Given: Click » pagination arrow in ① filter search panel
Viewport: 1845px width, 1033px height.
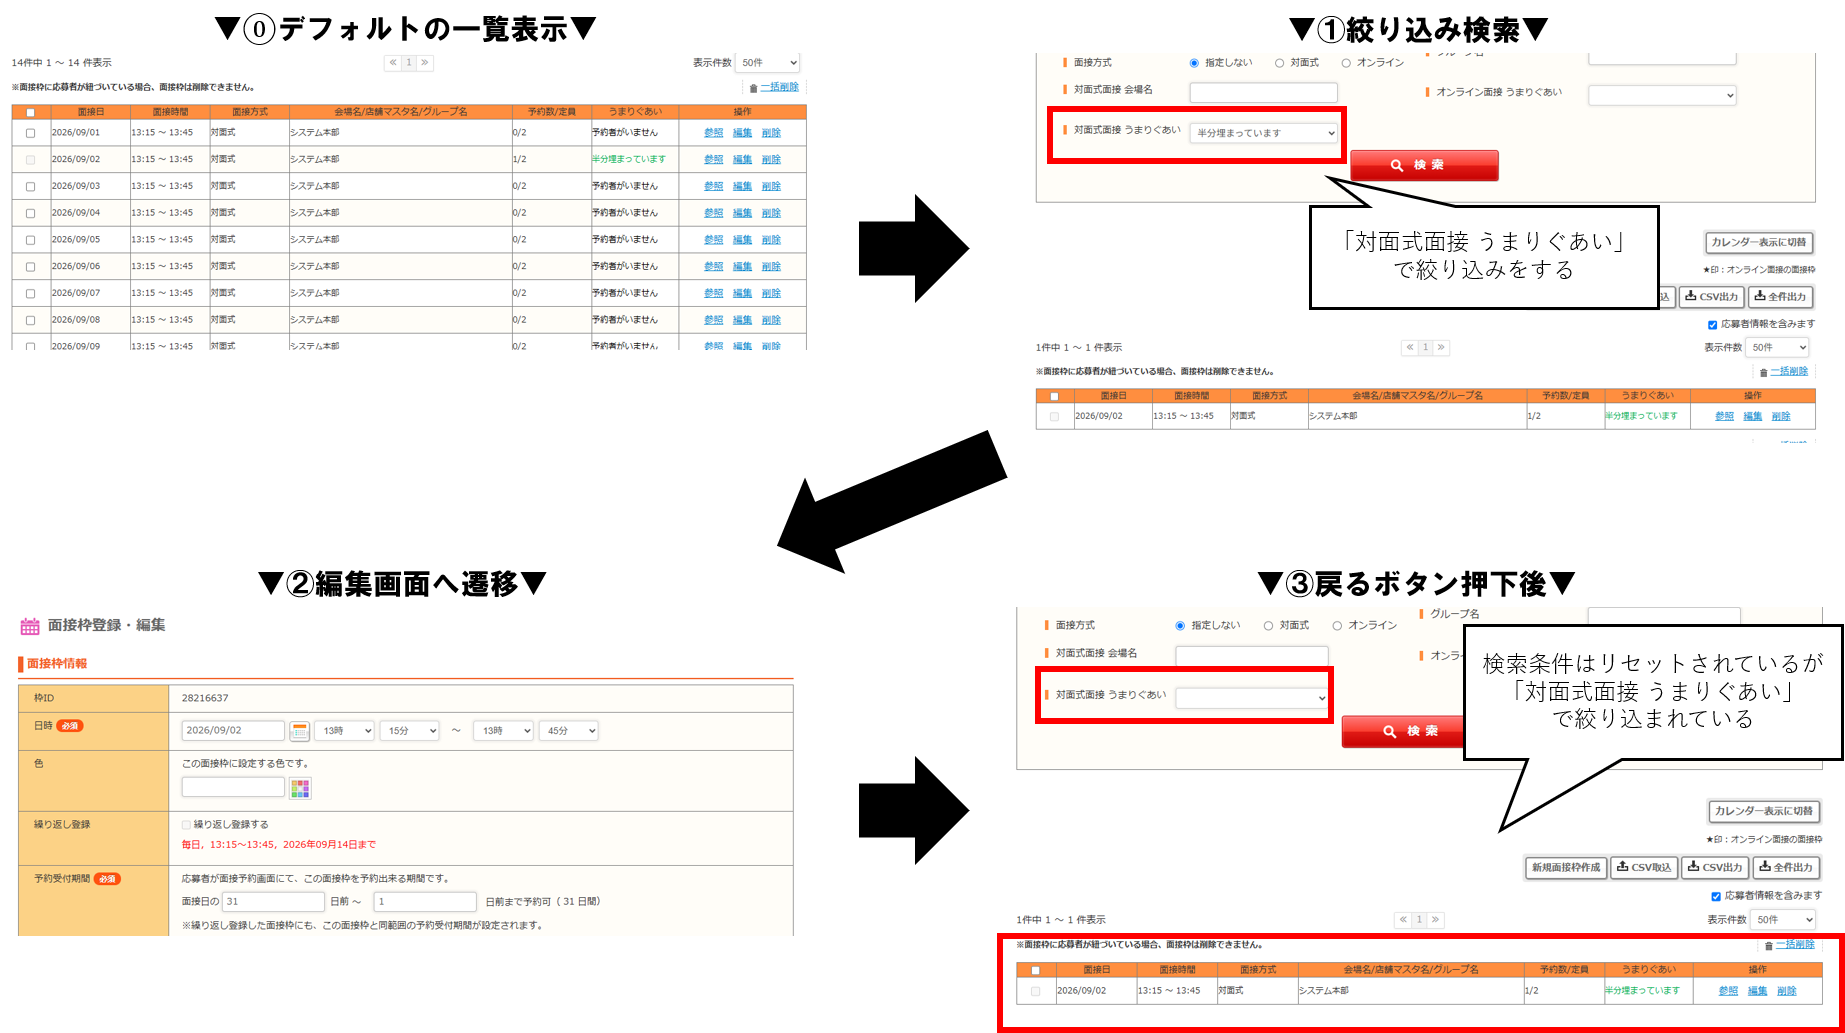Looking at the screenshot, I should pyautogui.click(x=1441, y=348).
